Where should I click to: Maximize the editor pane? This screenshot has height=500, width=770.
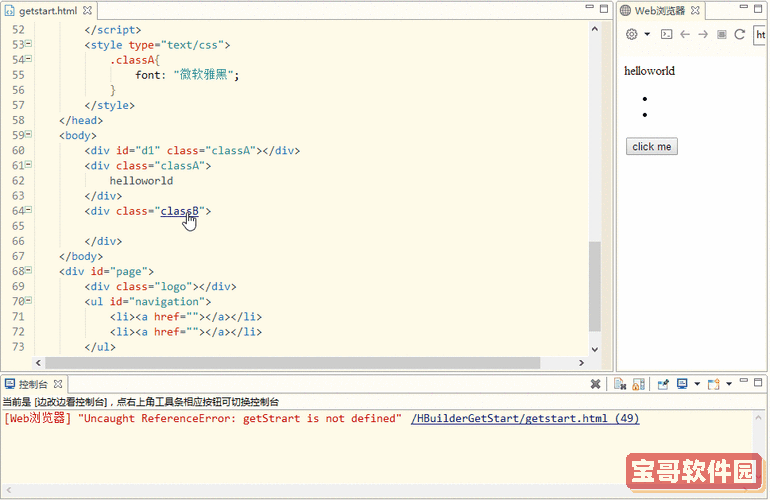tap(604, 8)
